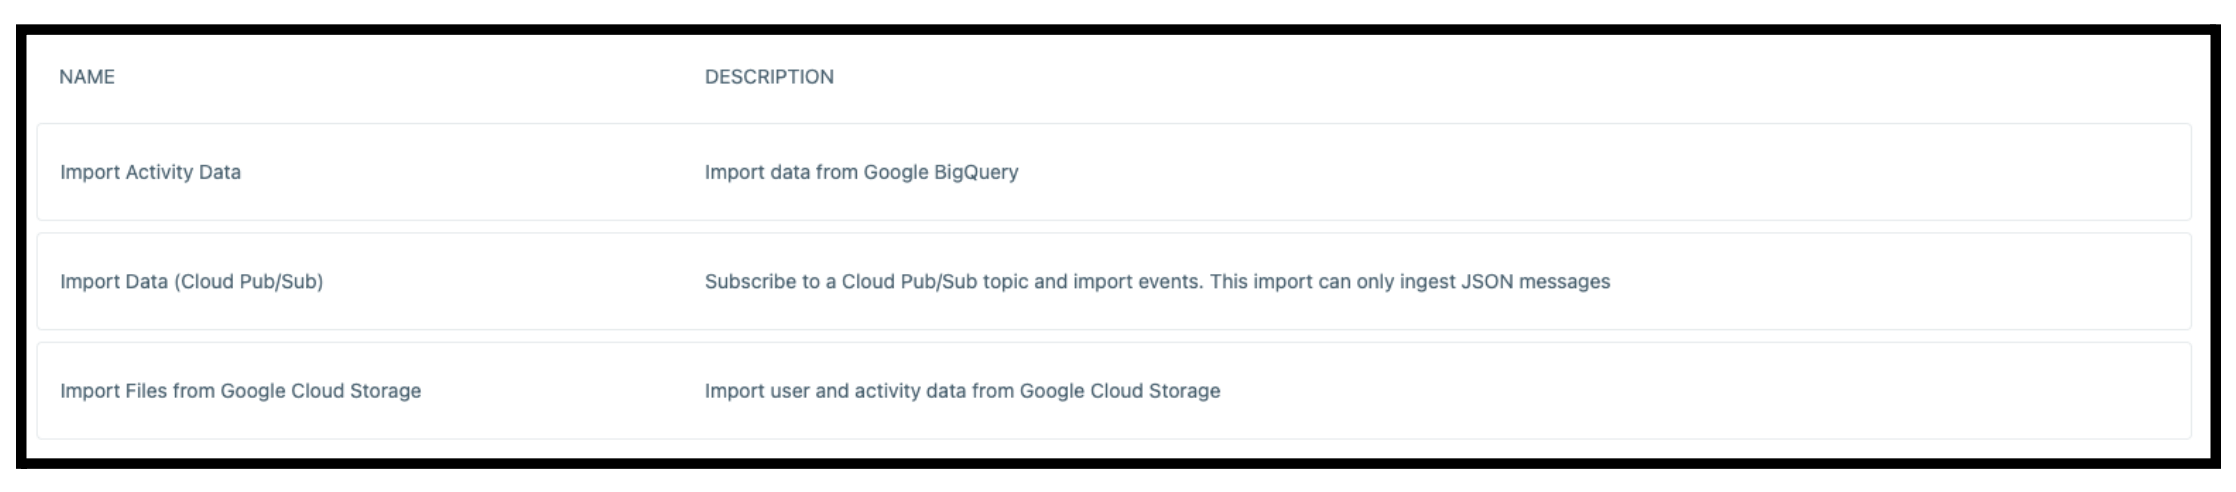Click the NAME column header
2236x492 pixels.
[87, 77]
